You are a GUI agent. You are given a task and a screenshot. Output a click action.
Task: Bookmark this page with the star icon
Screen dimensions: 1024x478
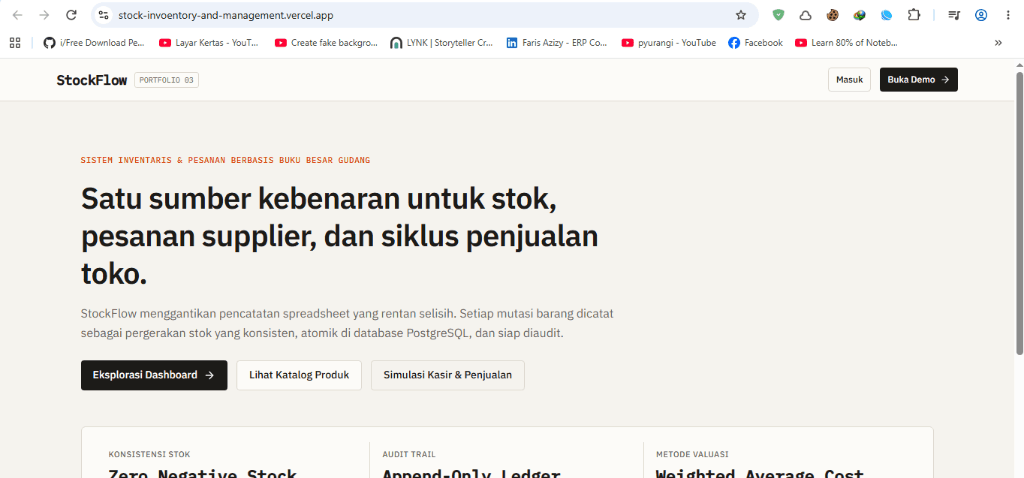click(x=741, y=15)
